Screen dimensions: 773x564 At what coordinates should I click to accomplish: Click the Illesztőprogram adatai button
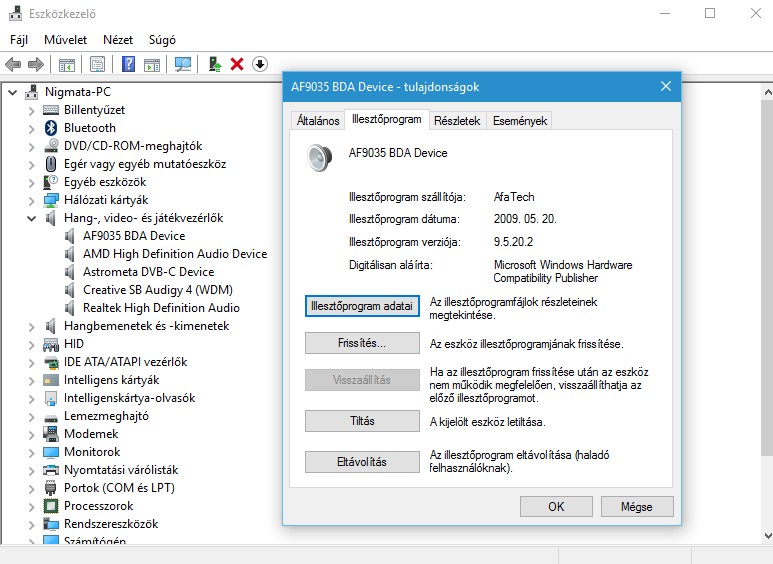(362, 306)
